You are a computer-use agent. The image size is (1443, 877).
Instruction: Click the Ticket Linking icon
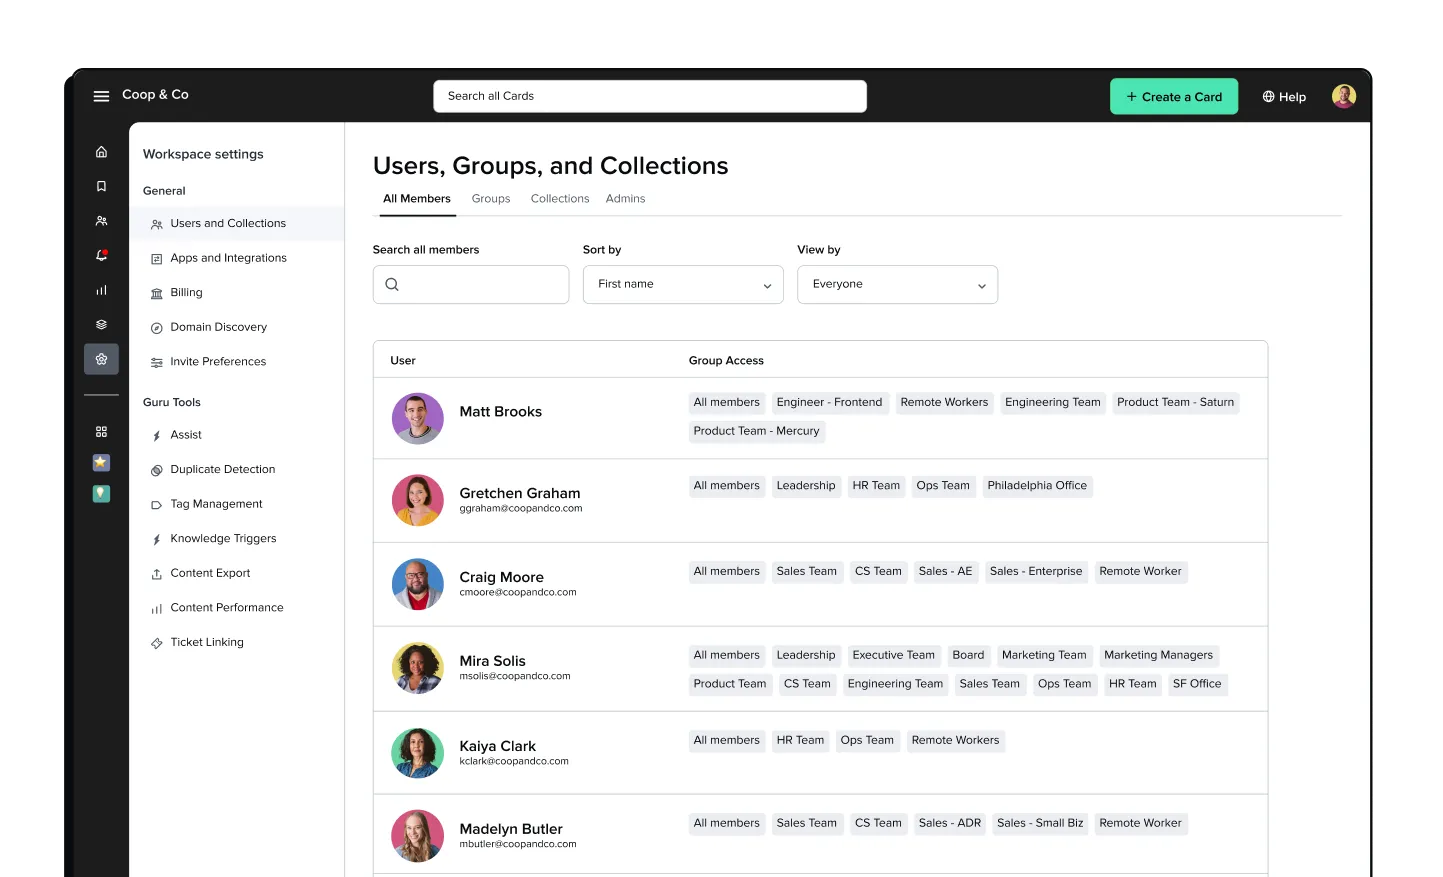[x=156, y=643]
